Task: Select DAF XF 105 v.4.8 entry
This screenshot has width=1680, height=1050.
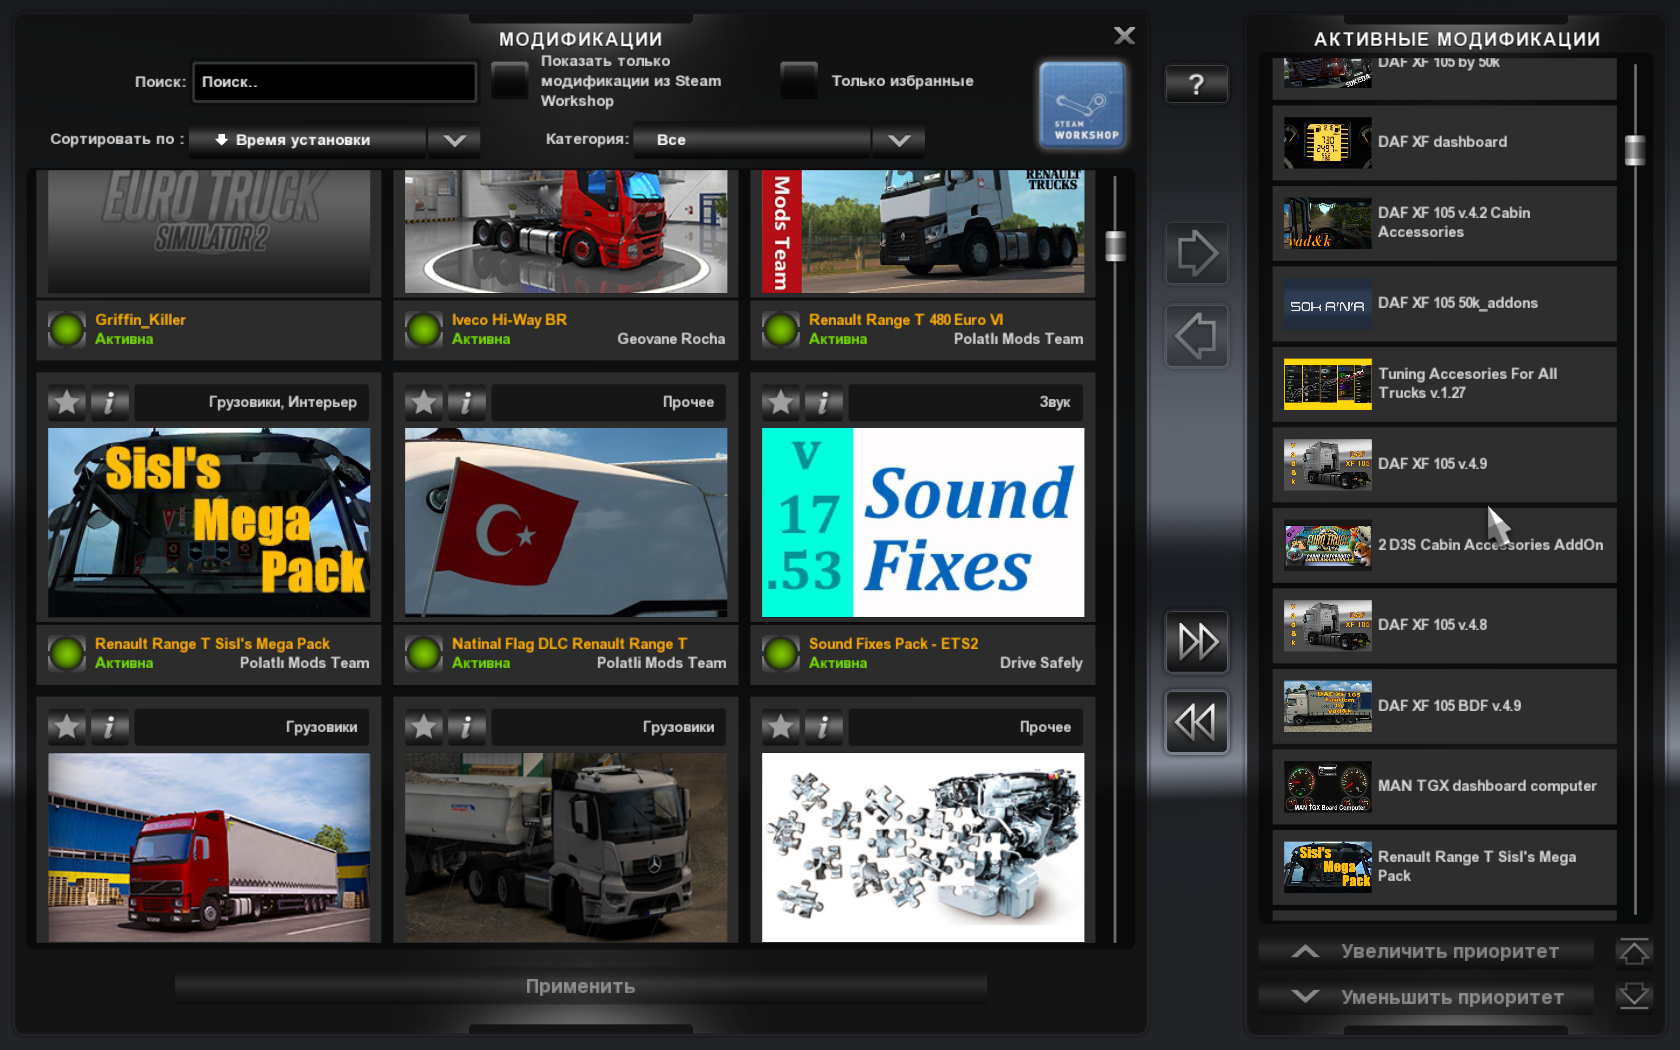Action: 1444,626
